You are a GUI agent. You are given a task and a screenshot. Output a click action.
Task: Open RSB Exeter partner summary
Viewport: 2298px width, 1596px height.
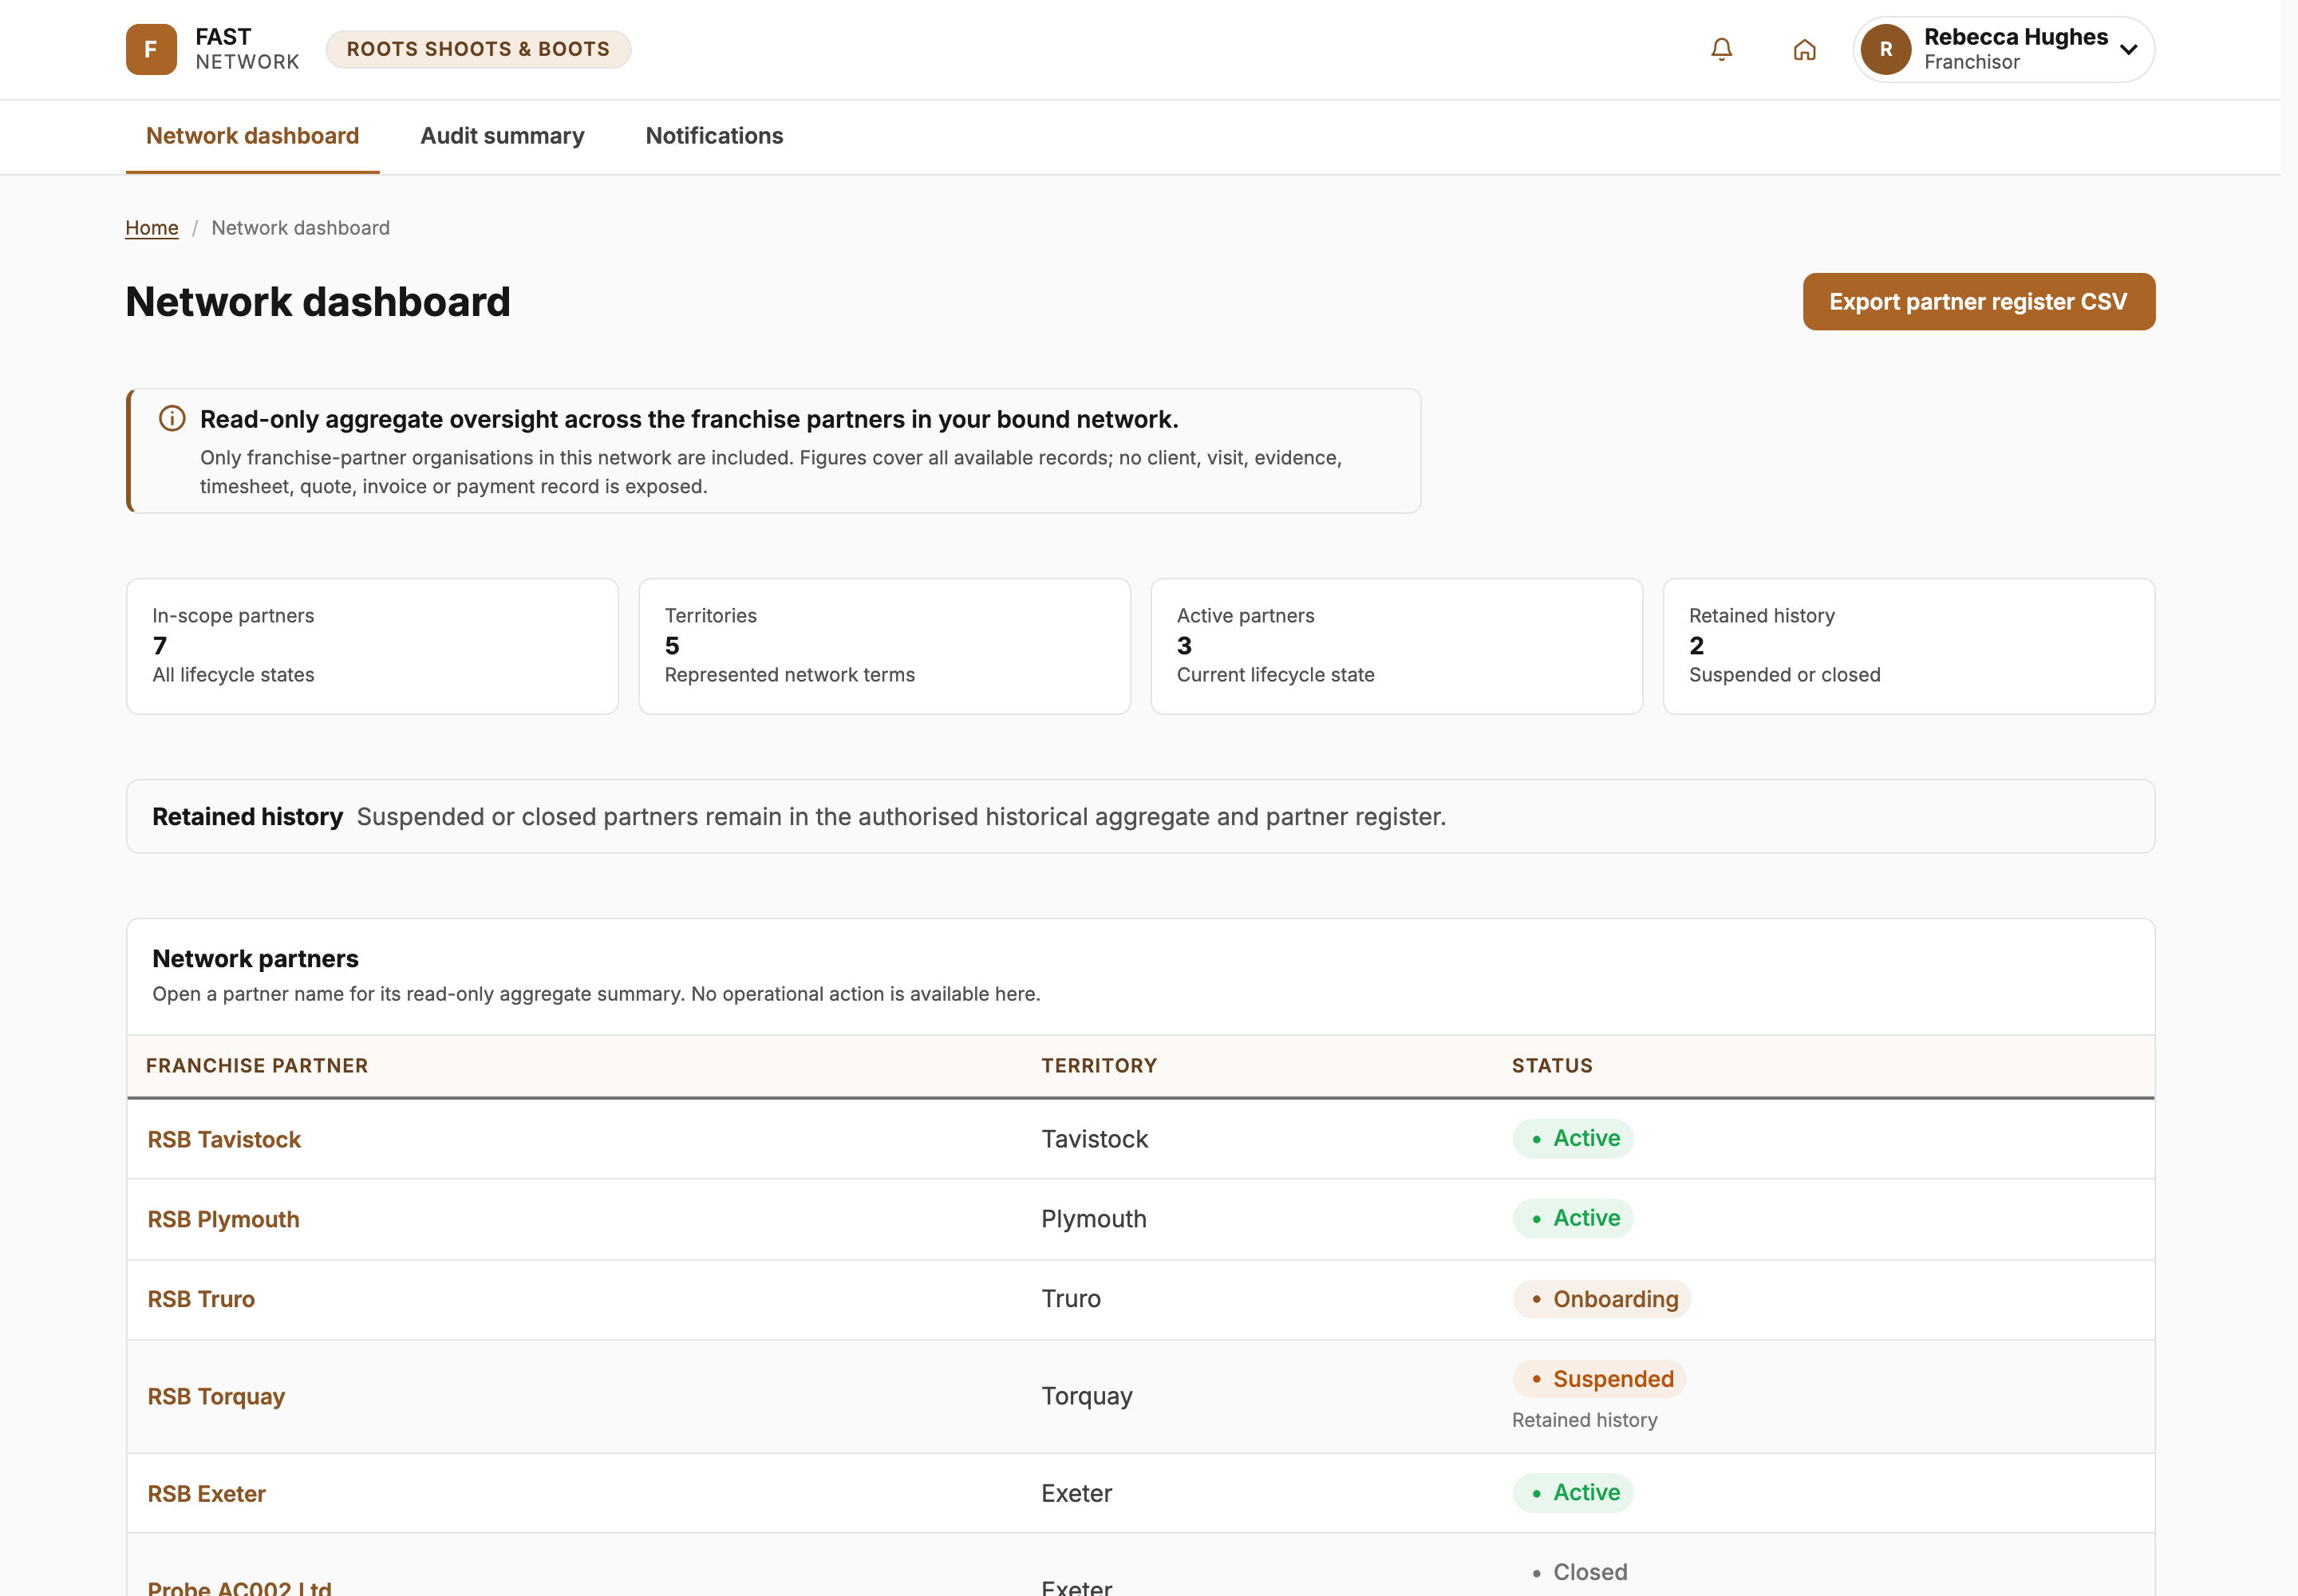[206, 1493]
